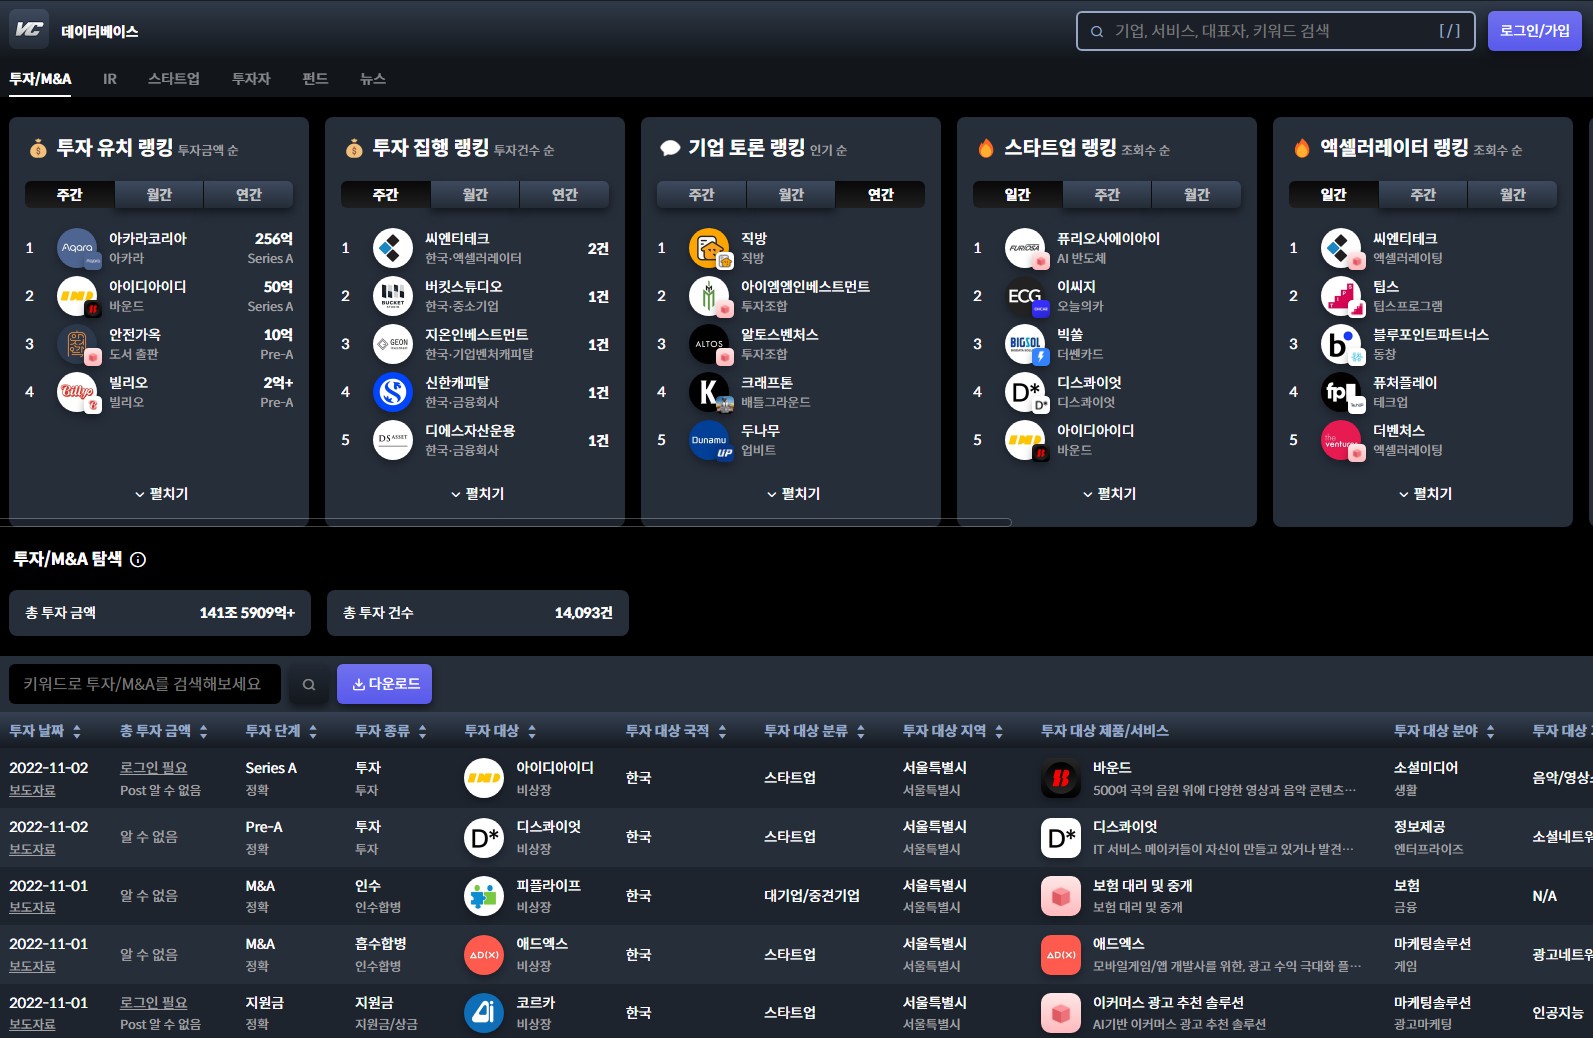
Task: Switch 투자 집행 랭킹 to 연간
Action: coord(565,195)
